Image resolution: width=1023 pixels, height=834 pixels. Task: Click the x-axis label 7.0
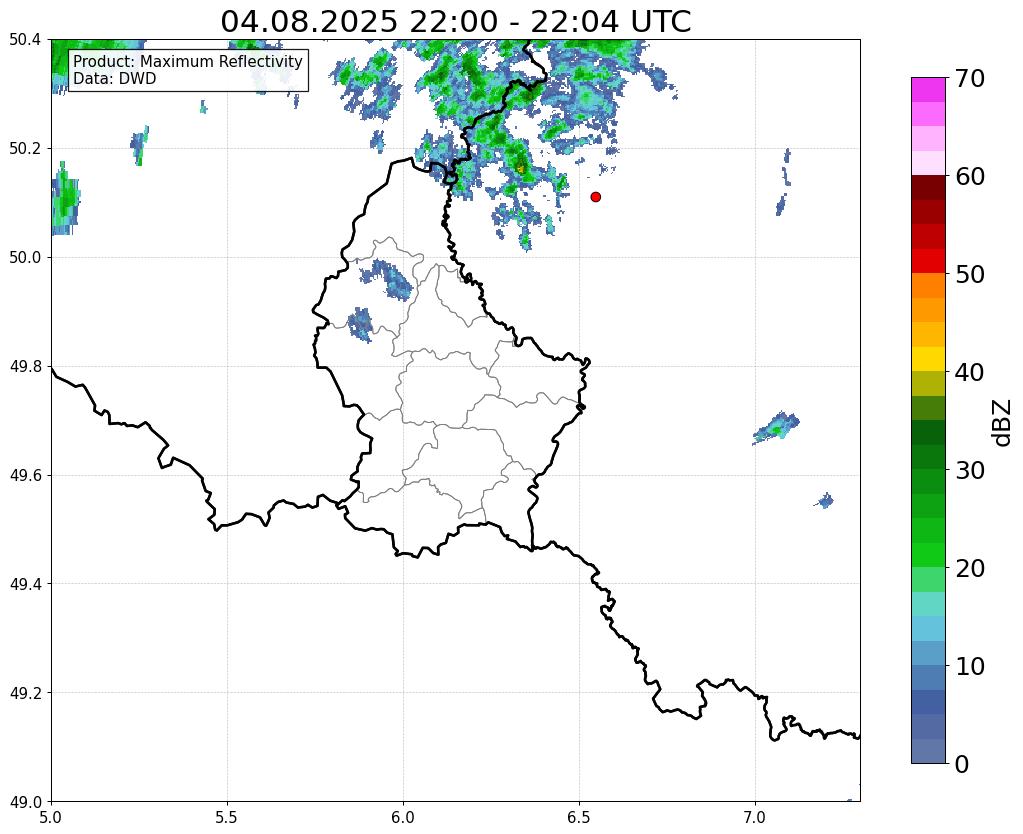pyautogui.click(x=755, y=818)
